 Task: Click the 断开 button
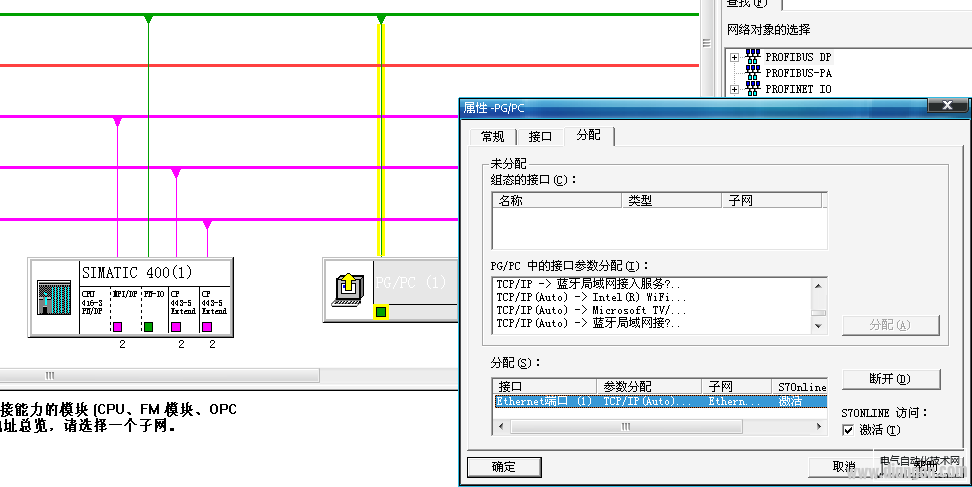pyautogui.click(x=890, y=379)
